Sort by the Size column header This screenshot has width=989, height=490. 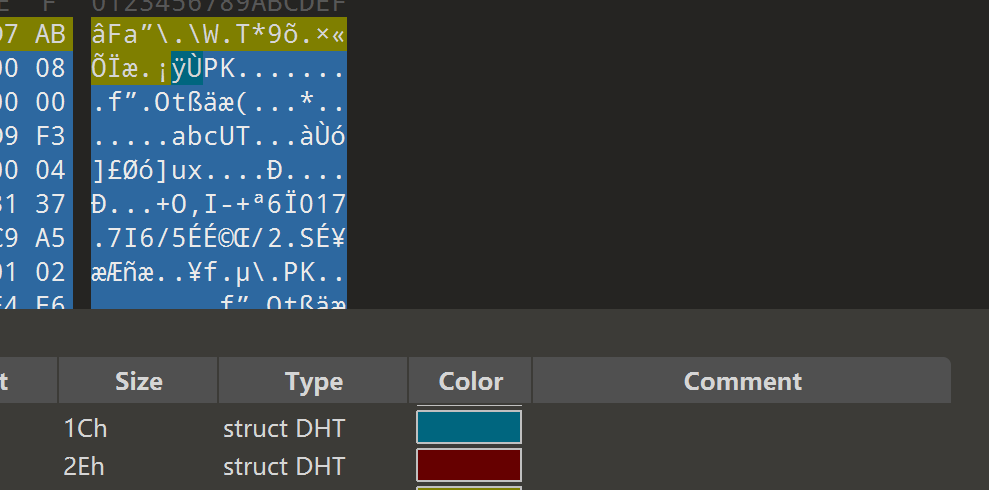tap(138, 381)
